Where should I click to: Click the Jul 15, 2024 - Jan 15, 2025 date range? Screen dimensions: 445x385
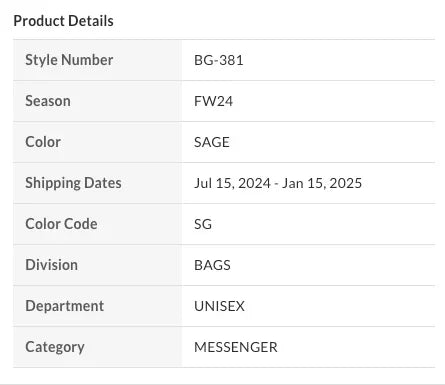[x=278, y=183]
